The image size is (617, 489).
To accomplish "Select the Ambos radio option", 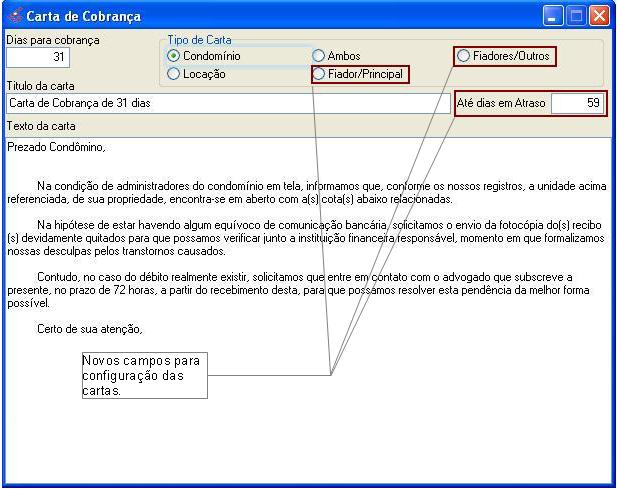I will 319,56.
